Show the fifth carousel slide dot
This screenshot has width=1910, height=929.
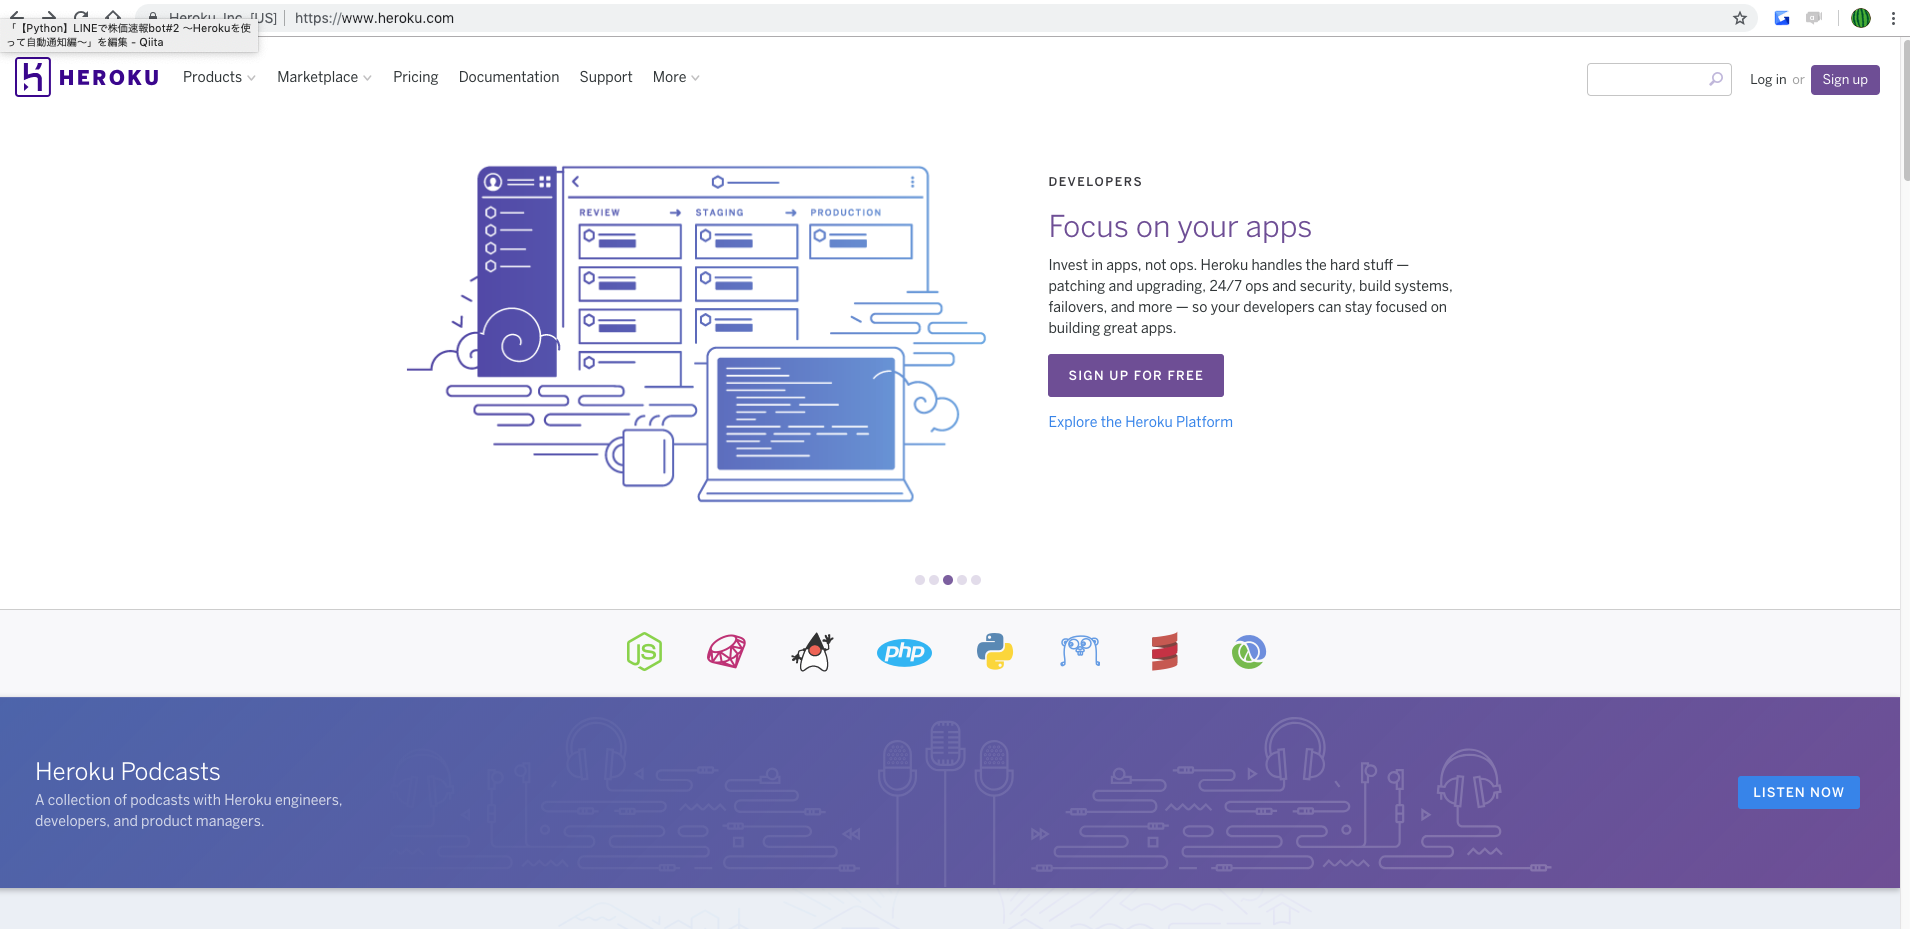pyautogui.click(x=976, y=580)
